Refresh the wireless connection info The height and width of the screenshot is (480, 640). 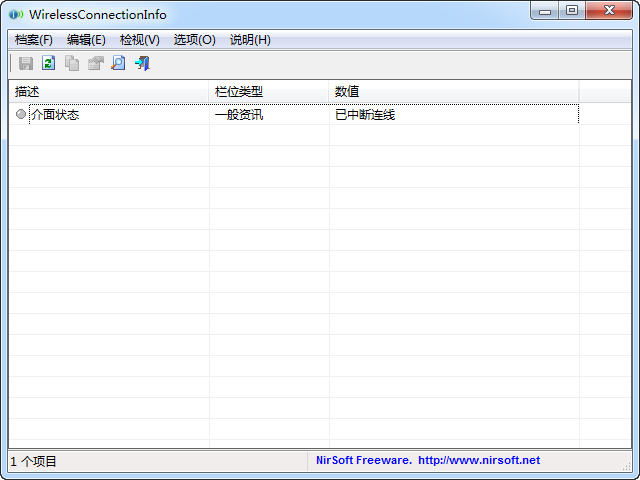49,63
